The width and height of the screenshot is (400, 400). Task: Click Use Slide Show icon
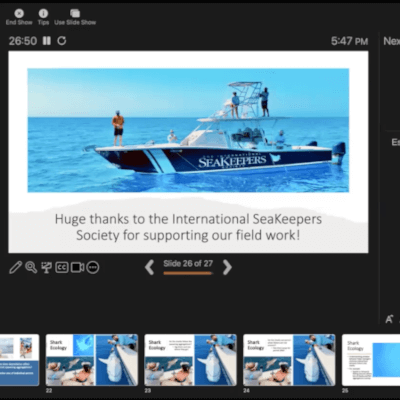point(75,13)
